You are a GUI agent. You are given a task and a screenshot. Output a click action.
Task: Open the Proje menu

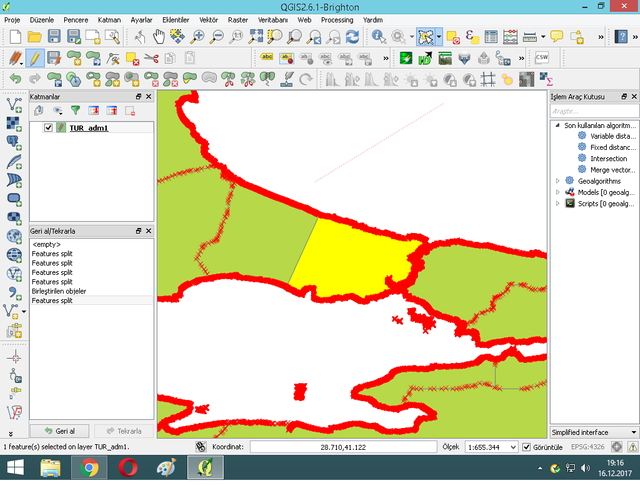click(12, 20)
